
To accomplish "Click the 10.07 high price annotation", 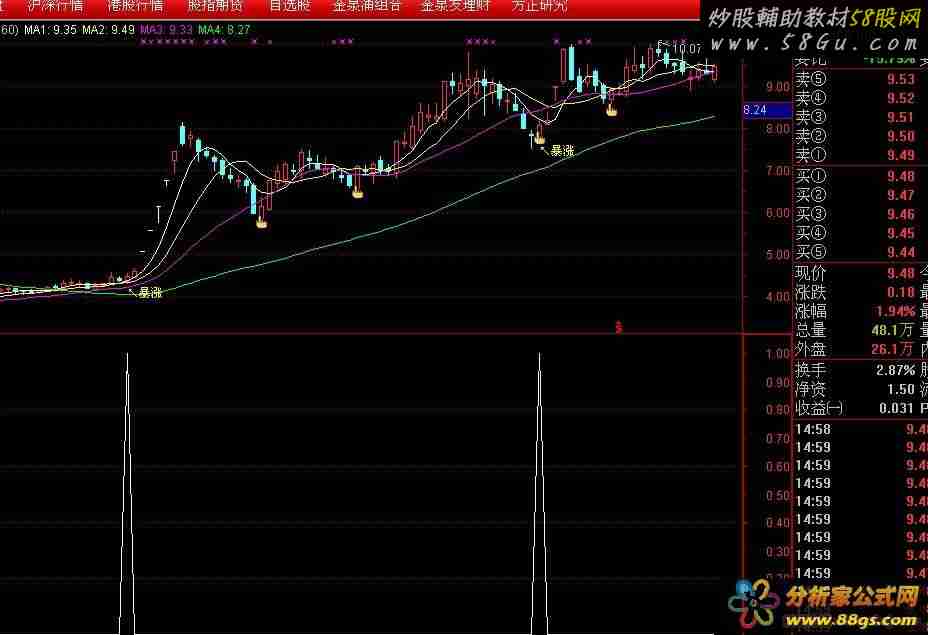I will (x=687, y=49).
